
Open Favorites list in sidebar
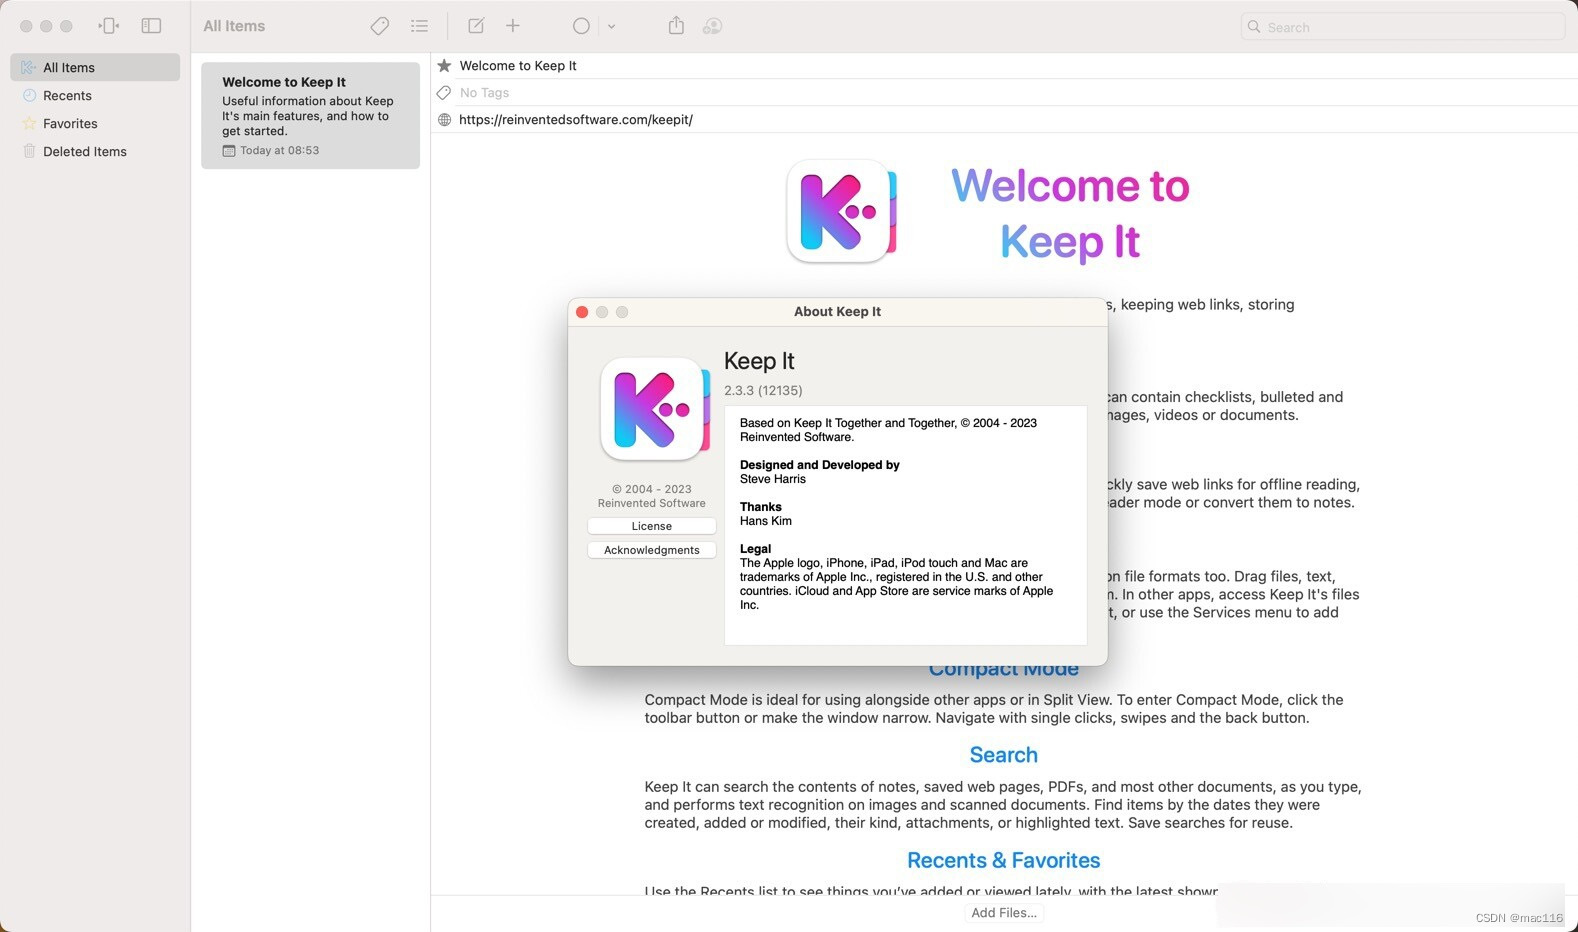95,123
